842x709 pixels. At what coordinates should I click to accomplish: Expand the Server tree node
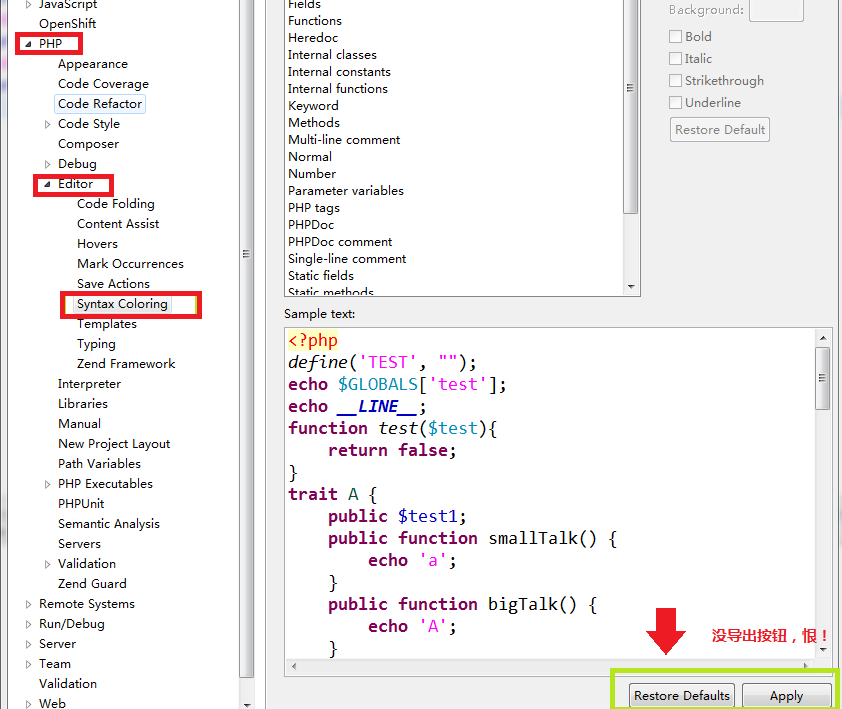tap(28, 644)
